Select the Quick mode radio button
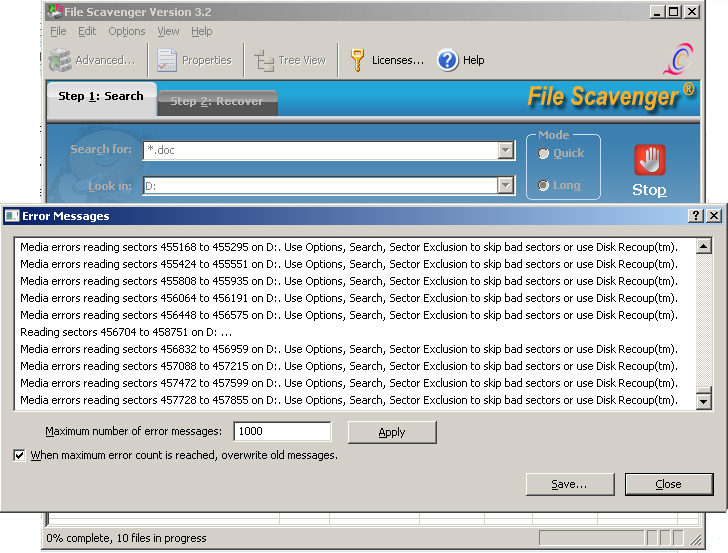 pos(543,154)
